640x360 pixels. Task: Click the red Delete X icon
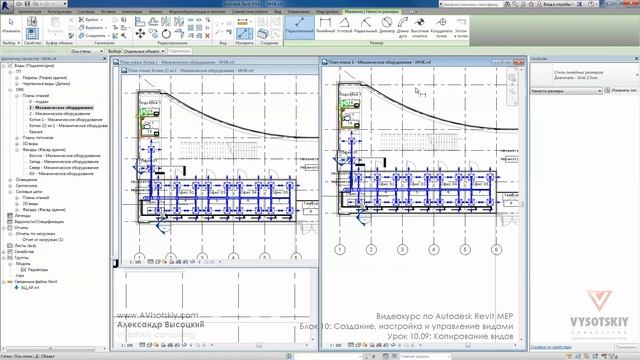click(207, 36)
